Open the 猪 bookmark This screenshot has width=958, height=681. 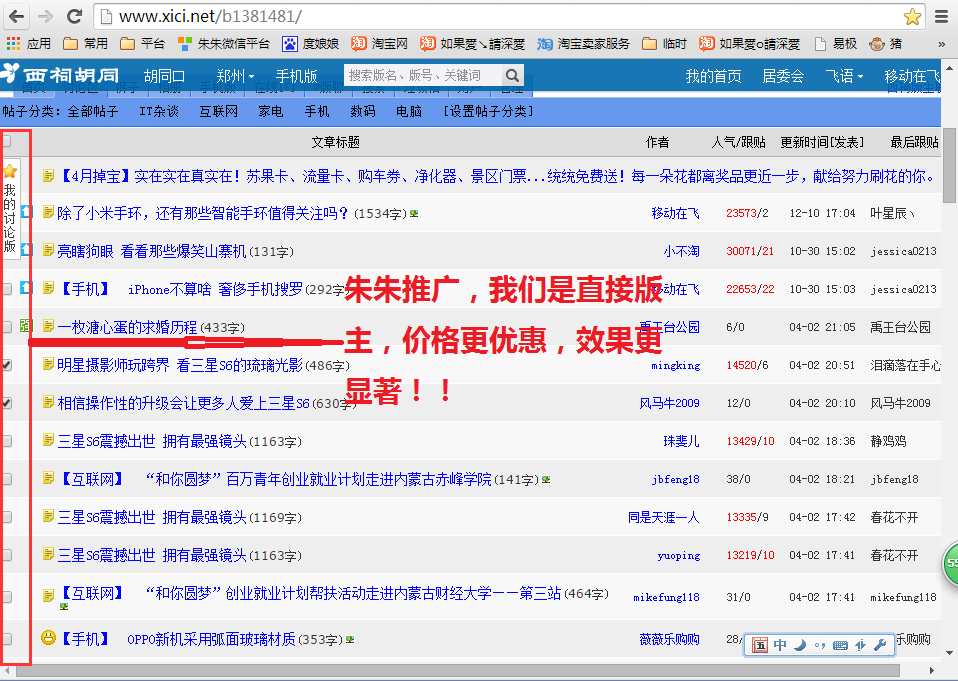[886, 43]
